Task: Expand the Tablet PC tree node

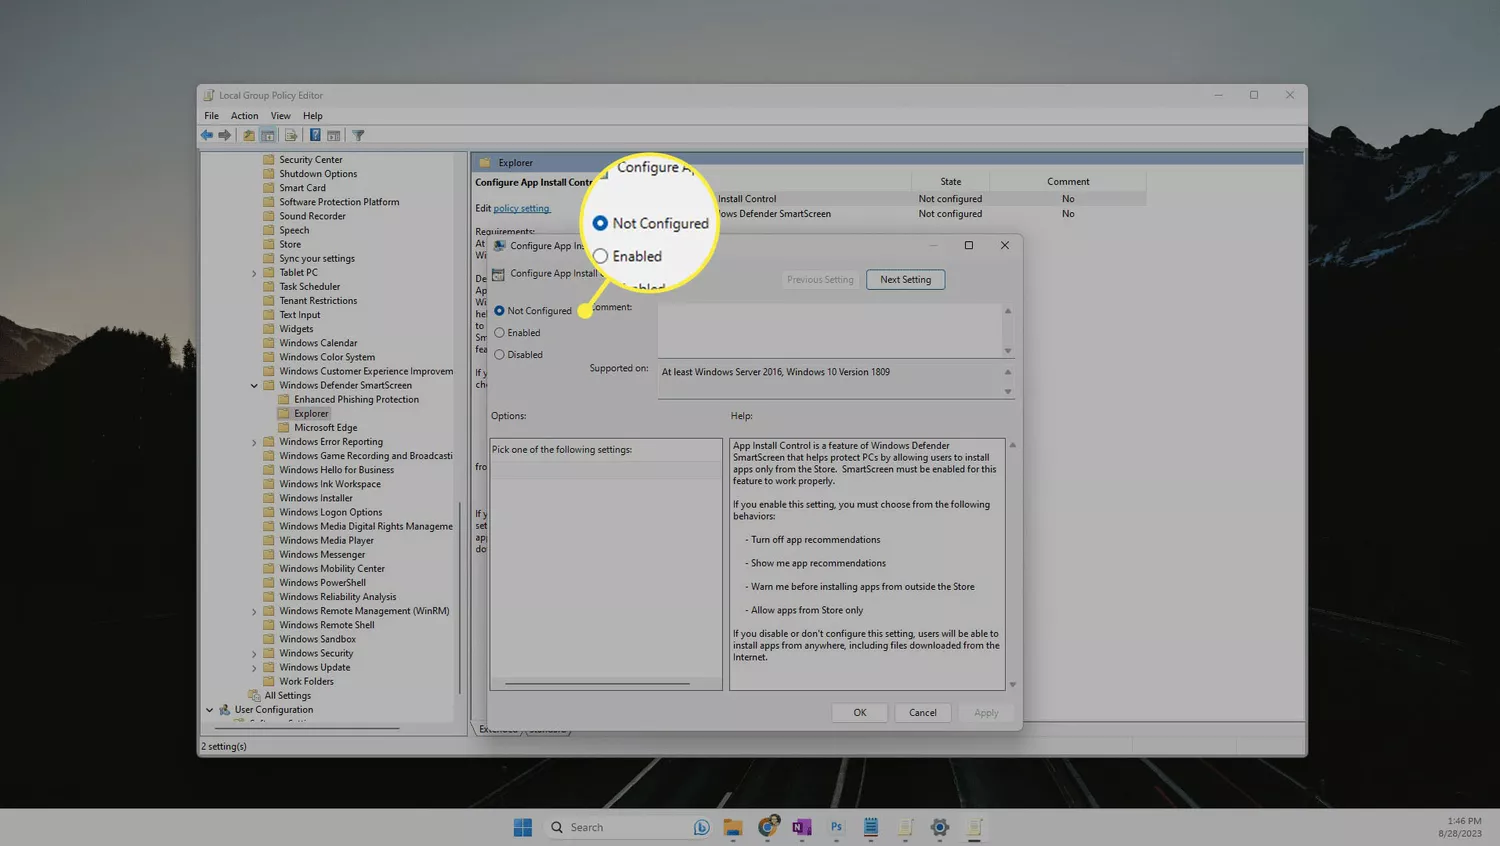Action: [x=254, y=273]
